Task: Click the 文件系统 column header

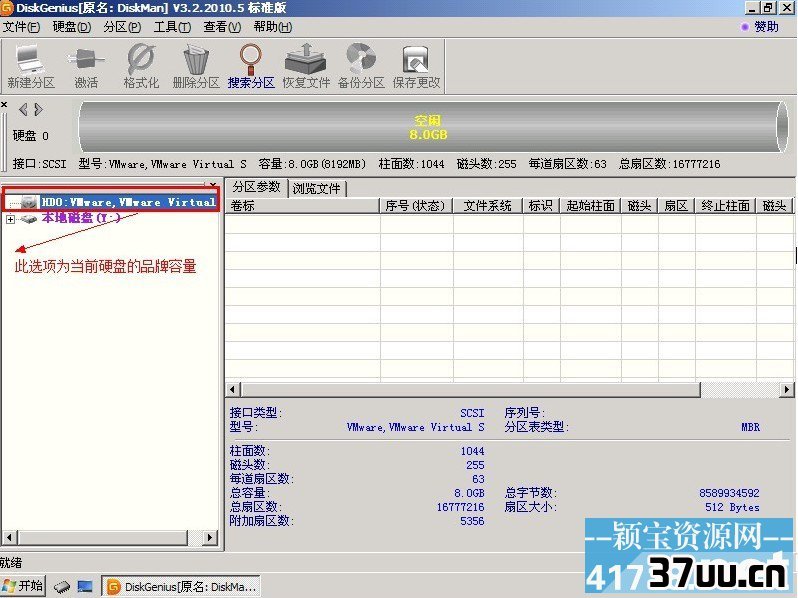Action: 488,206
